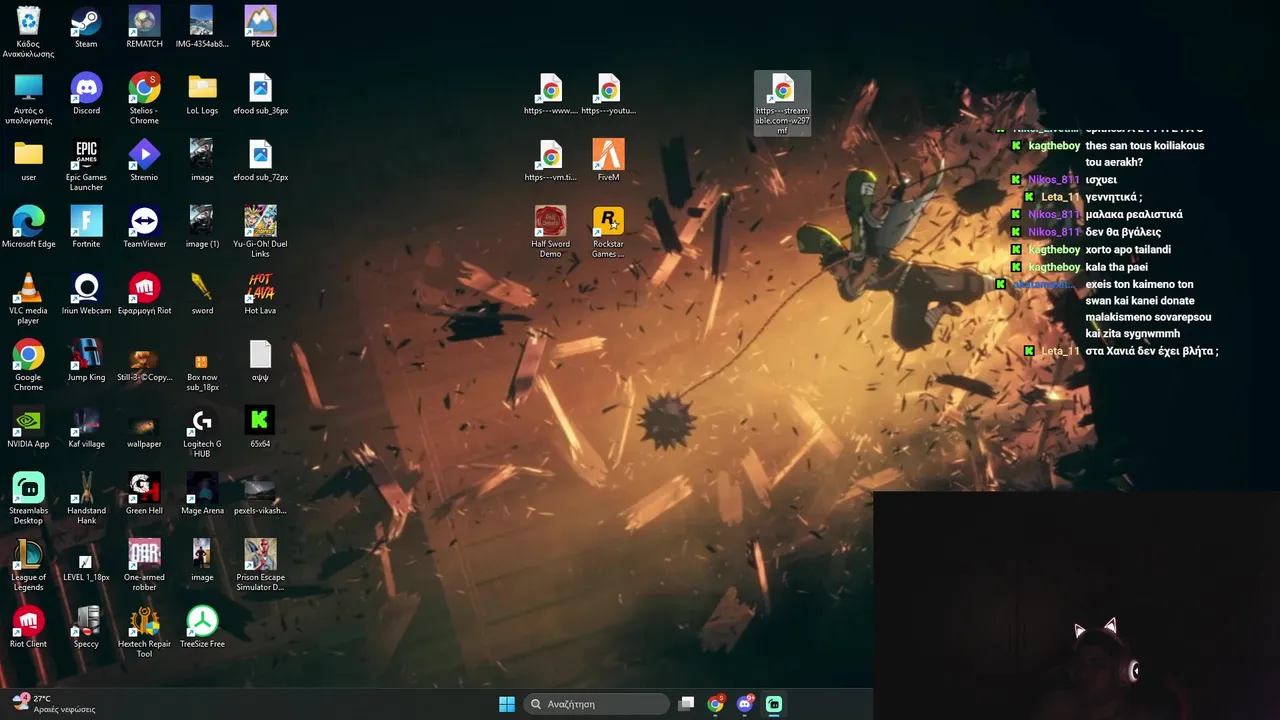Select the Half Sword Demo icon
Image resolution: width=1280 pixels, height=720 pixels.
tap(550, 232)
